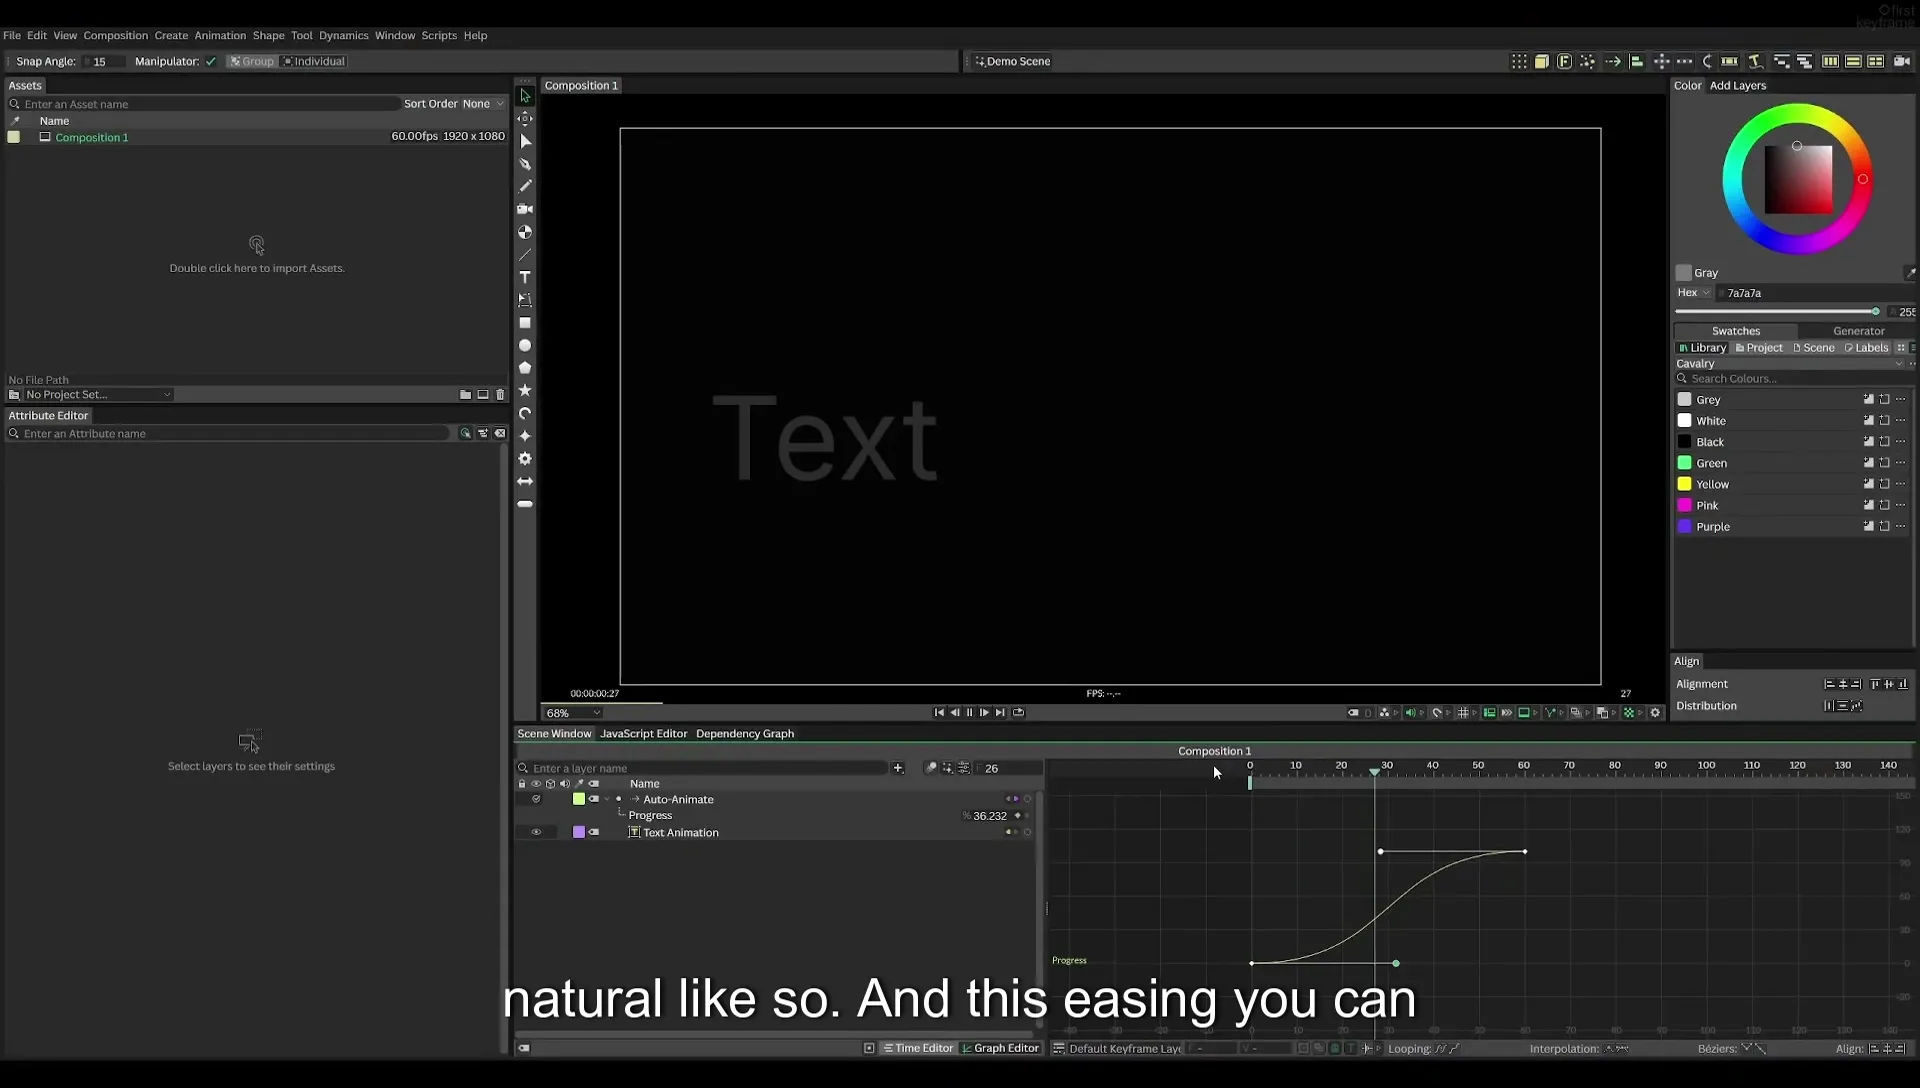The image size is (1920, 1088).
Task: Expand the Cavalry swatch library dropdown
Action: pos(1790,364)
